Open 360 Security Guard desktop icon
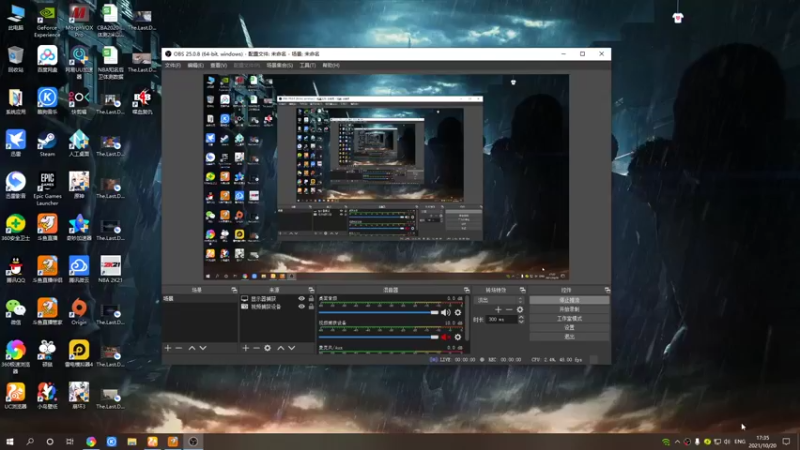This screenshot has height=450, width=800. pos(15,228)
